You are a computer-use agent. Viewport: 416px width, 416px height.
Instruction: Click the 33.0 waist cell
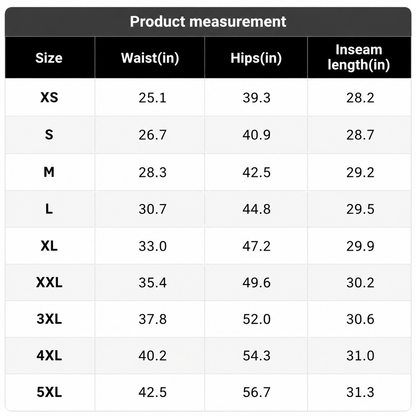pyautogui.click(x=152, y=246)
